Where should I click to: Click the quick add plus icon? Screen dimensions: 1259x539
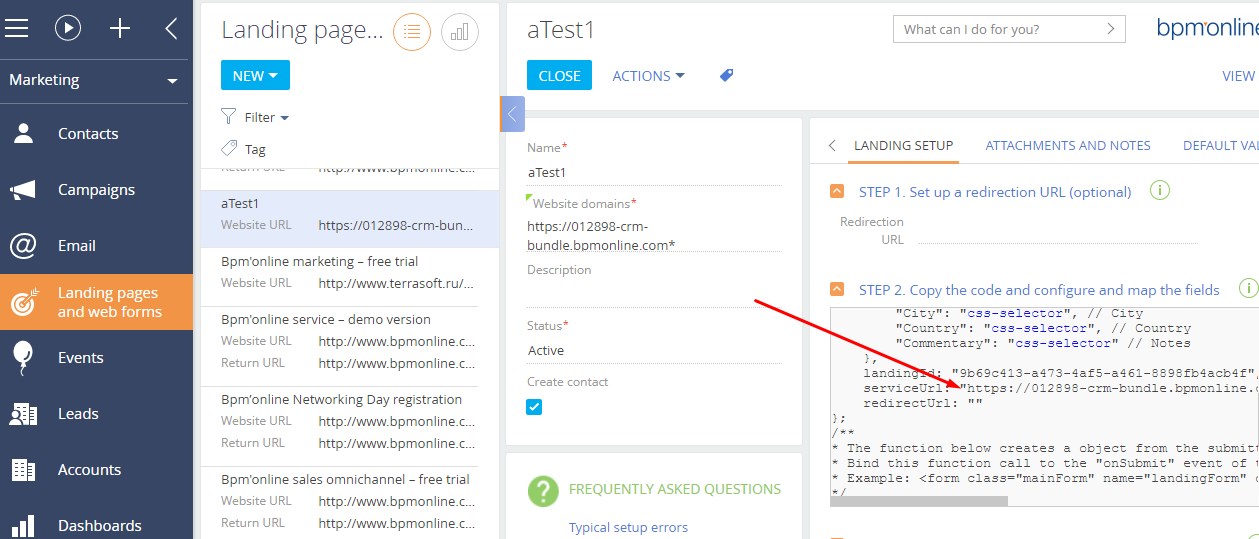pyautogui.click(x=120, y=28)
